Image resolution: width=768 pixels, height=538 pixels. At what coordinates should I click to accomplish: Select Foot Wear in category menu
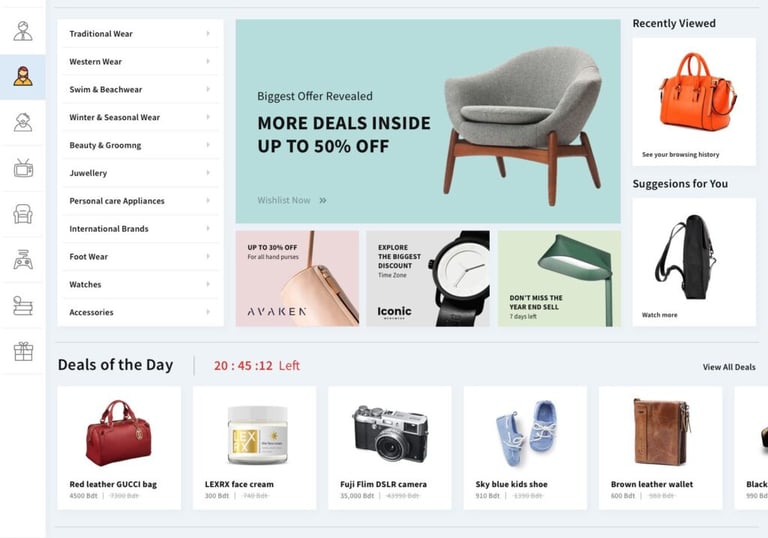(141, 256)
